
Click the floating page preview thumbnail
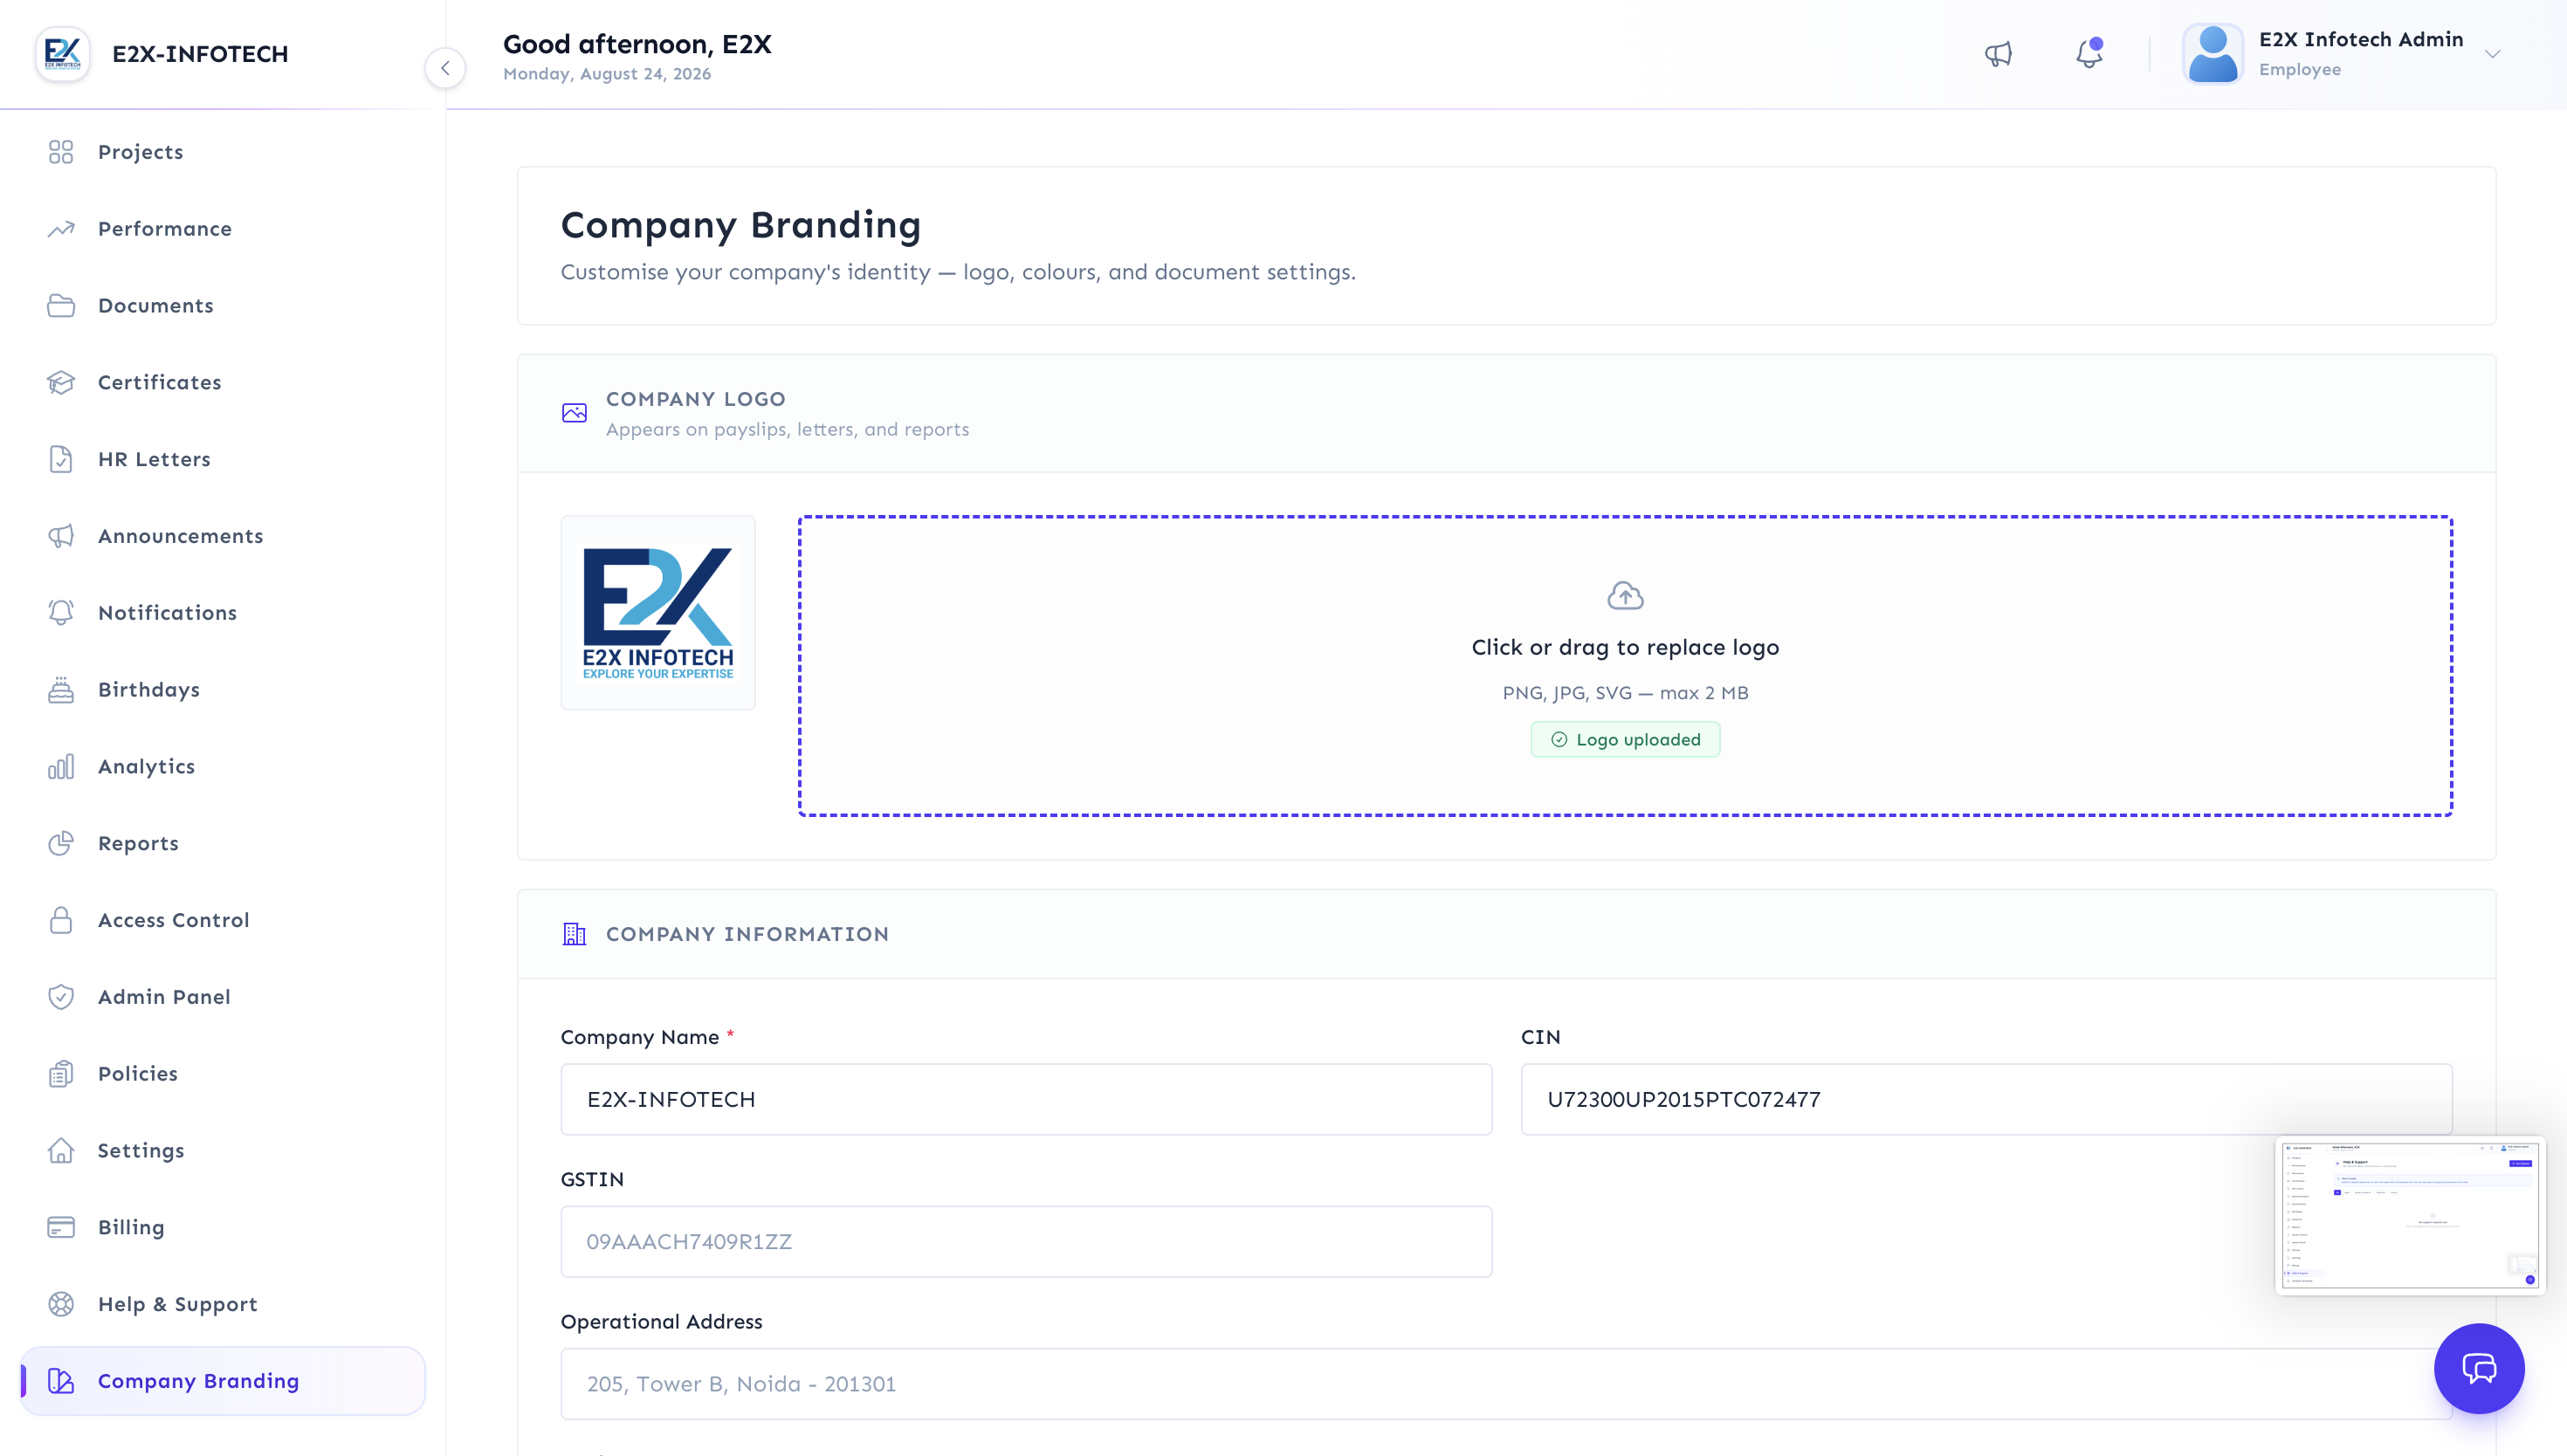2410,1216
